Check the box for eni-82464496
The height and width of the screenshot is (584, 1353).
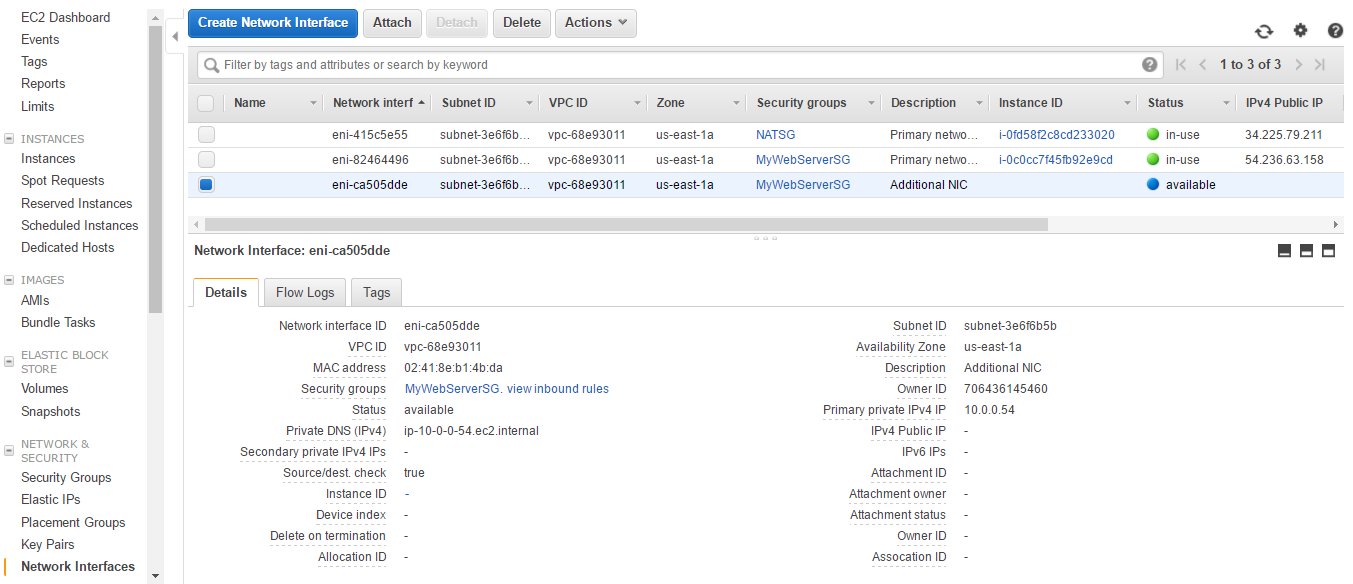206,160
